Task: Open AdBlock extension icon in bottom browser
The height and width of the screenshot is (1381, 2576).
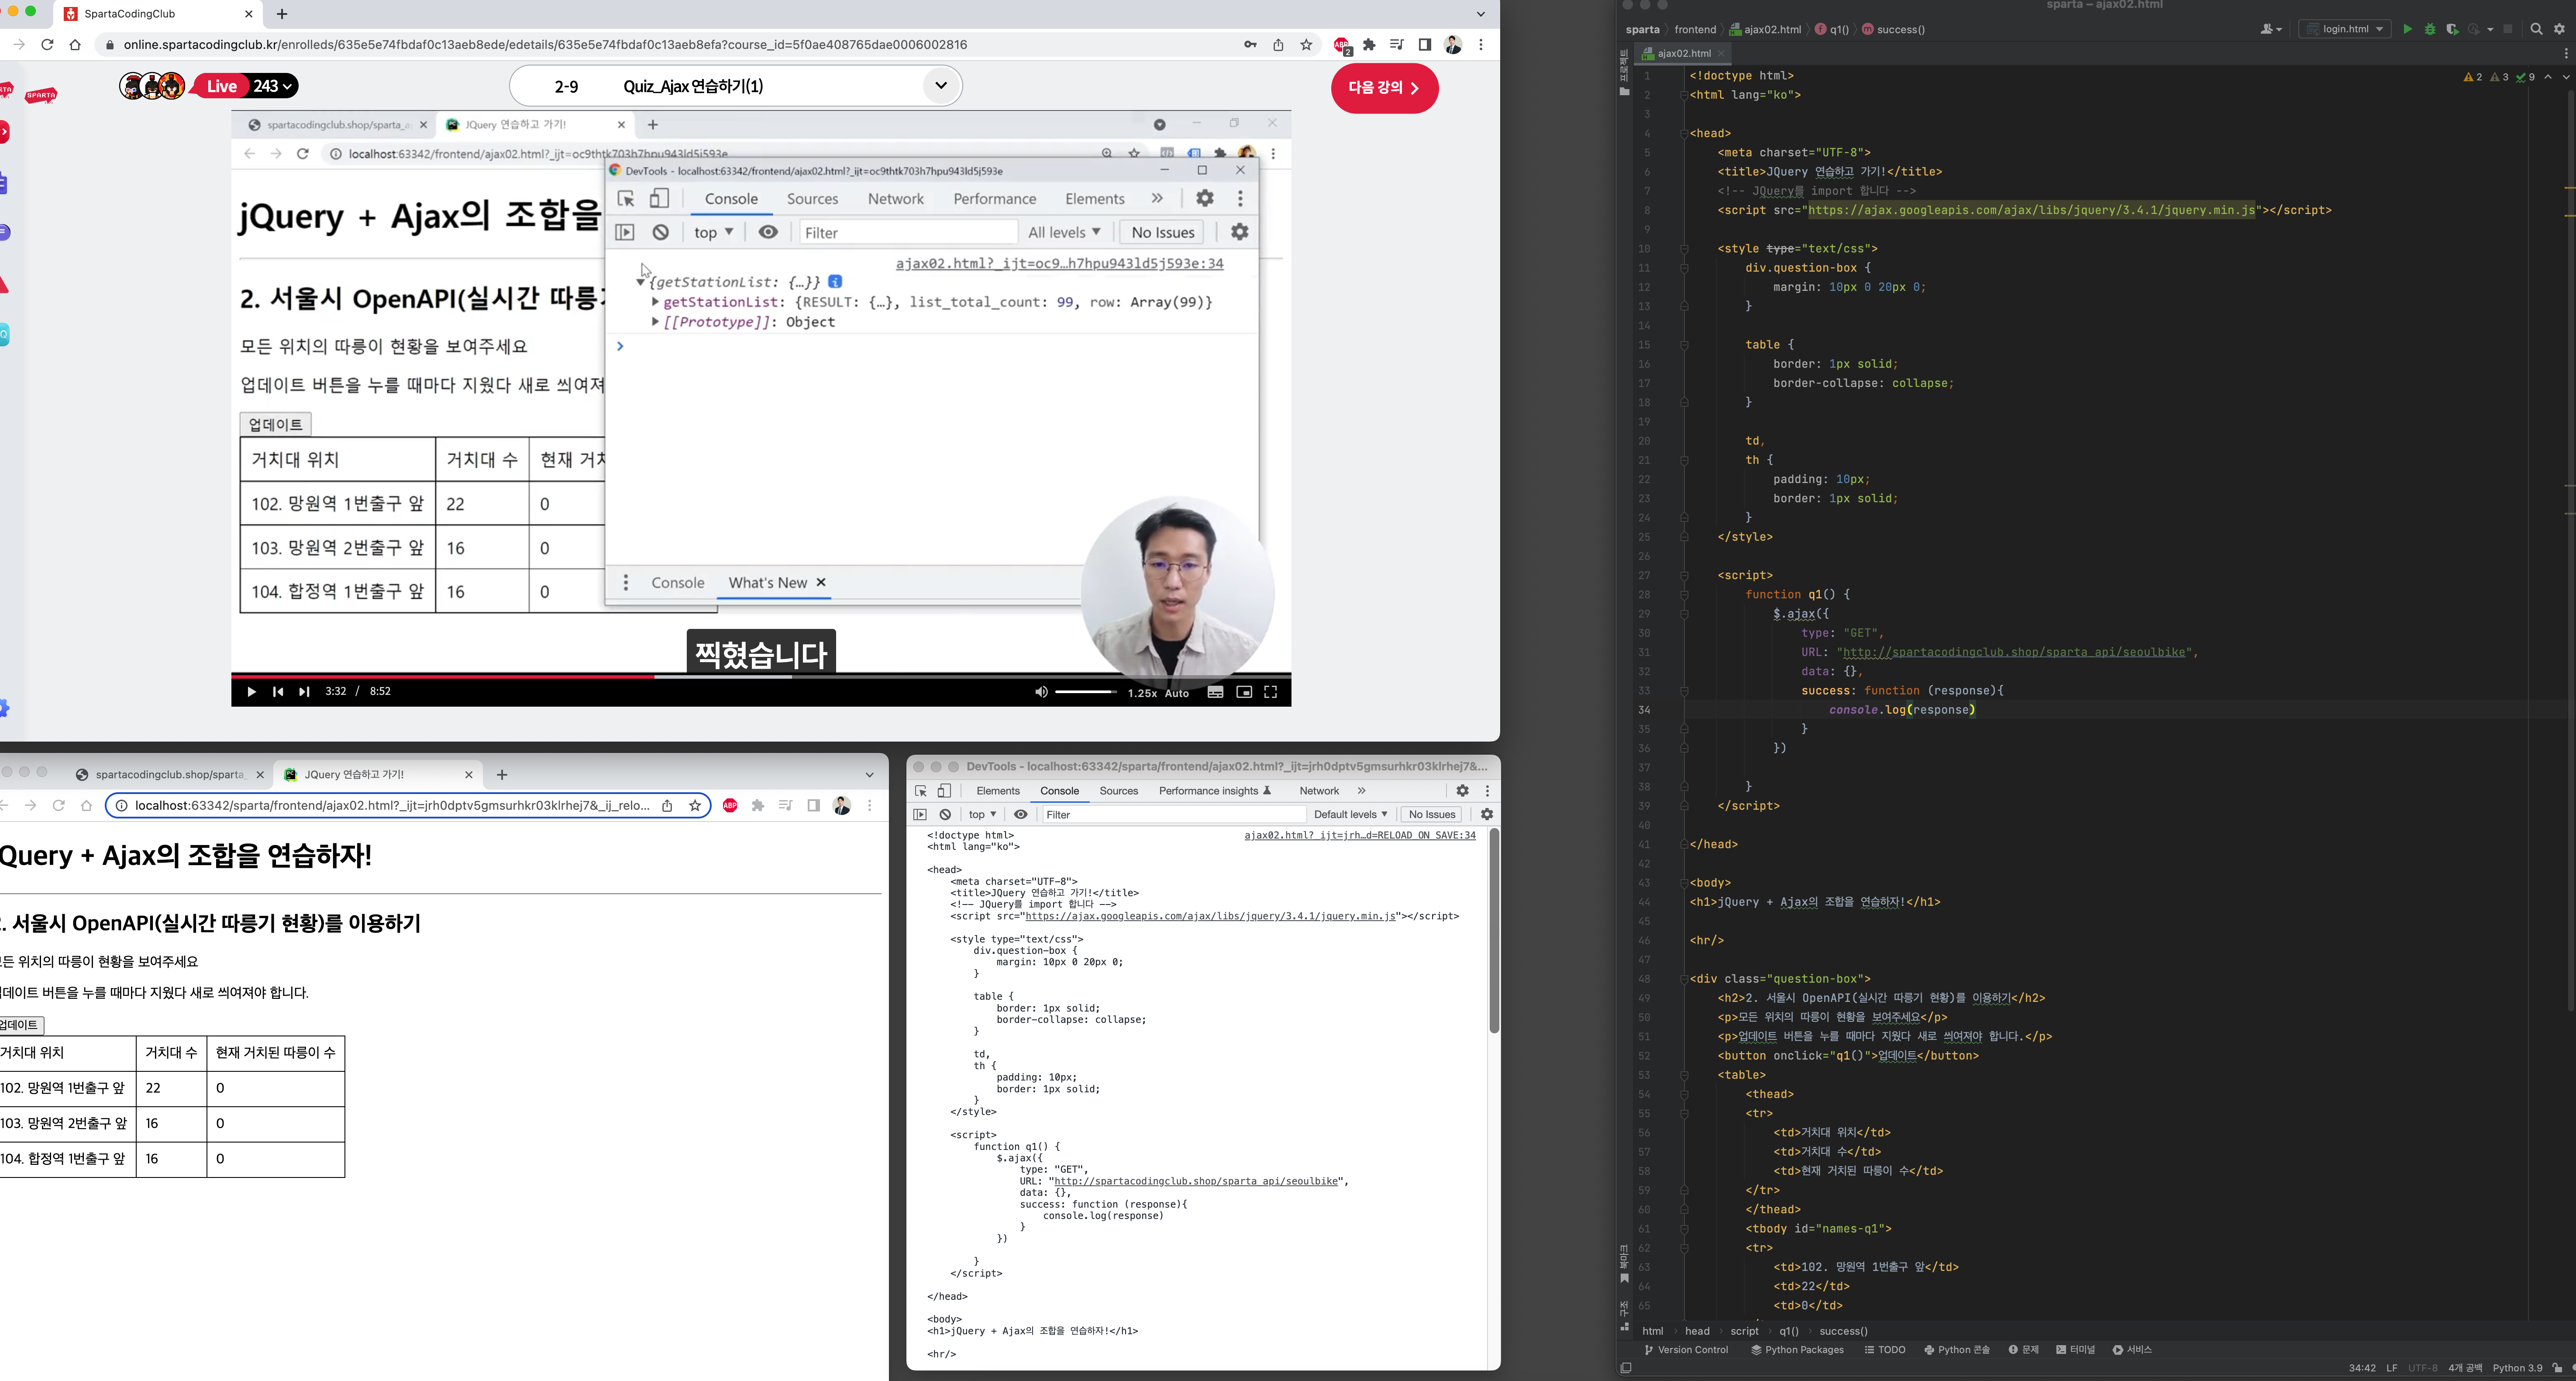Action: (730, 806)
